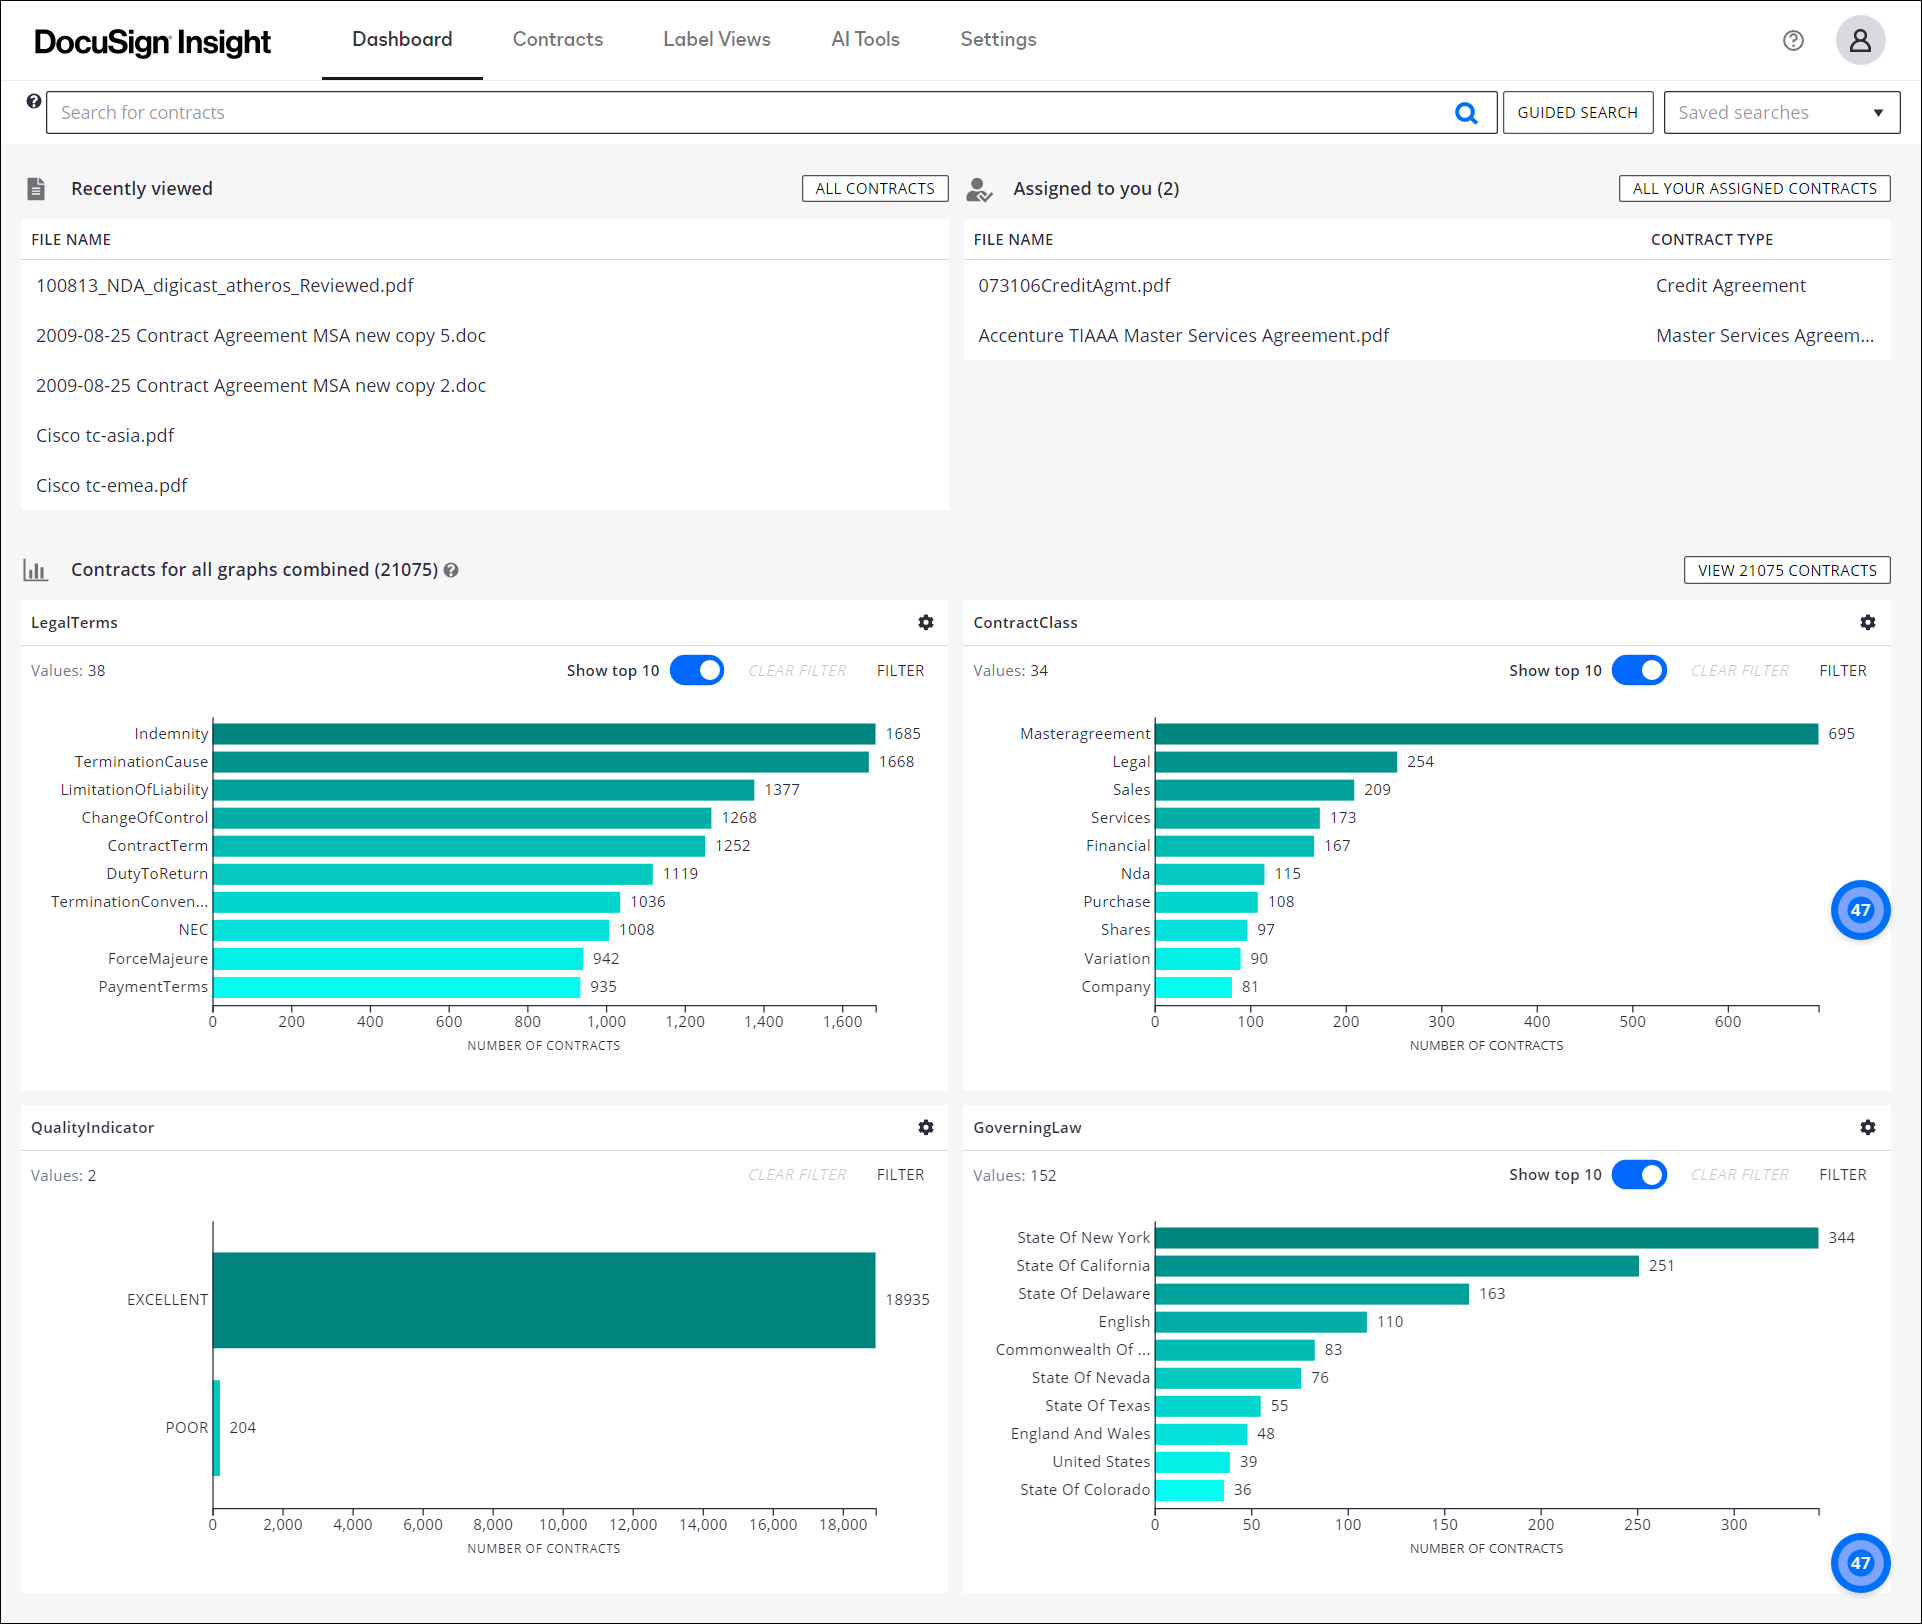Click FILTER in the ContractClass panel
1922x1624 pixels.
click(x=1842, y=670)
